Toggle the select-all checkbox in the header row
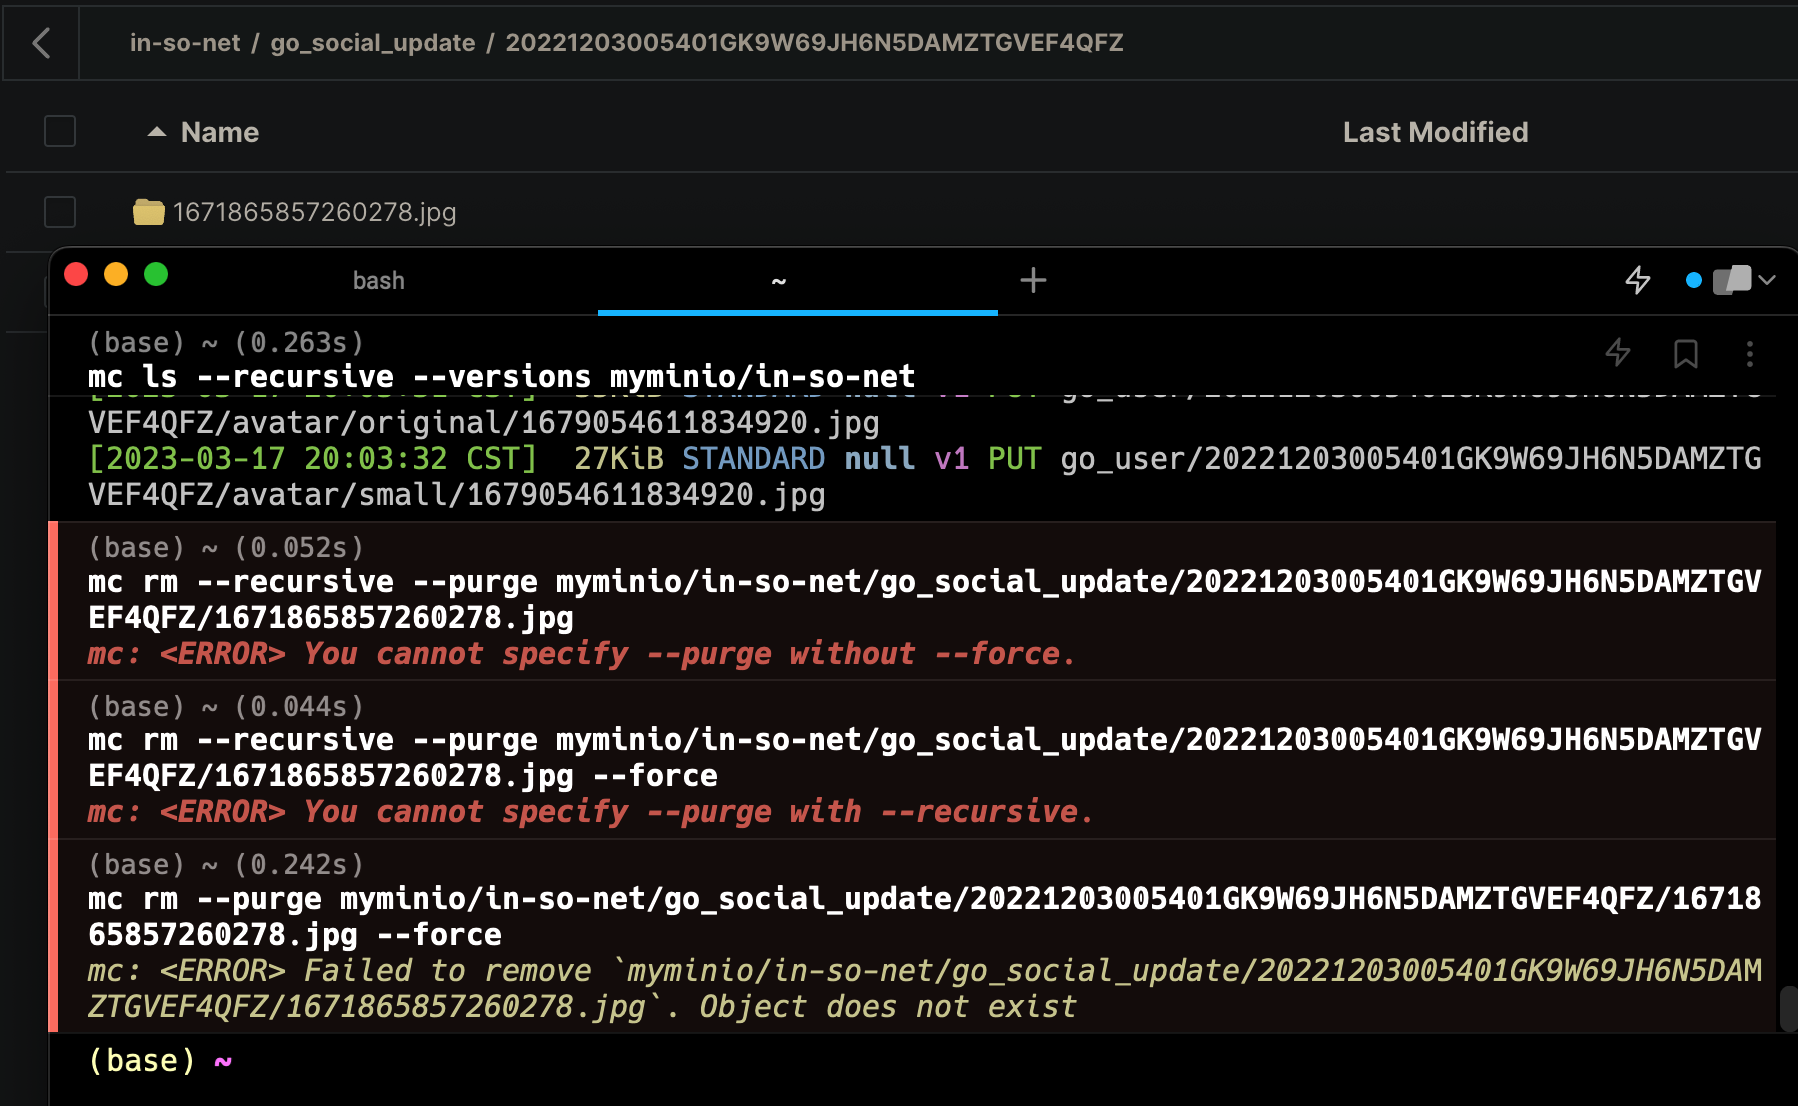Image resolution: width=1798 pixels, height=1106 pixels. [59, 131]
